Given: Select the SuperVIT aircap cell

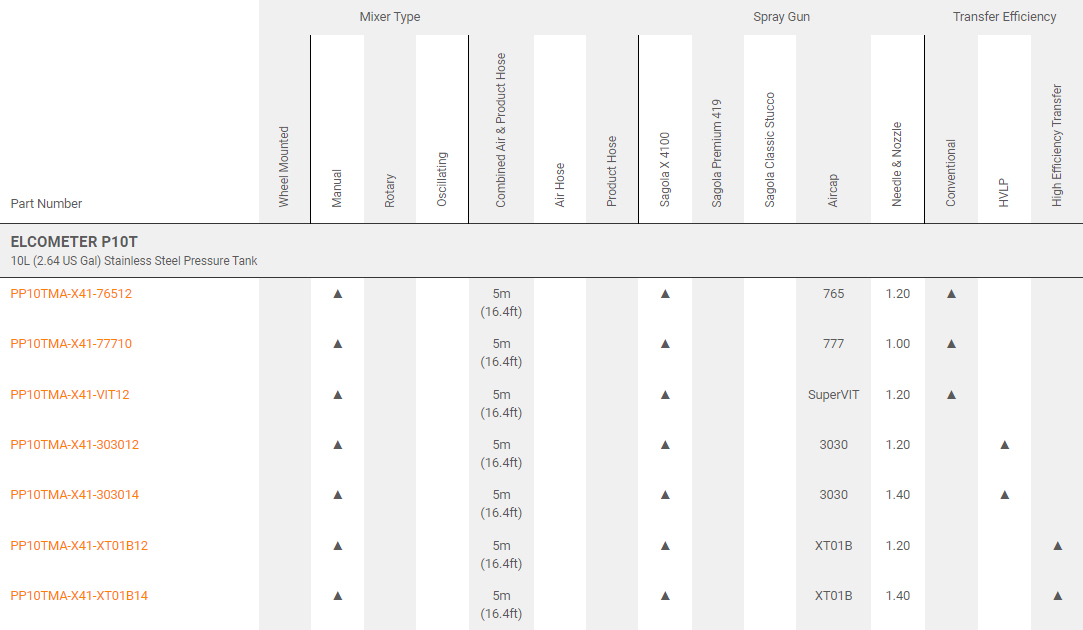Looking at the screenshot, I should 834,394.
